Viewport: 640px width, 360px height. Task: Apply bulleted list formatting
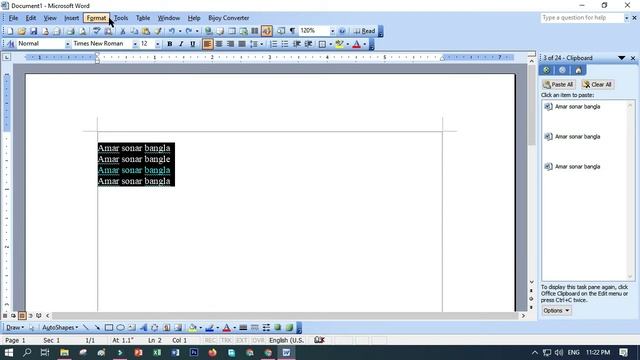point(285,44)
